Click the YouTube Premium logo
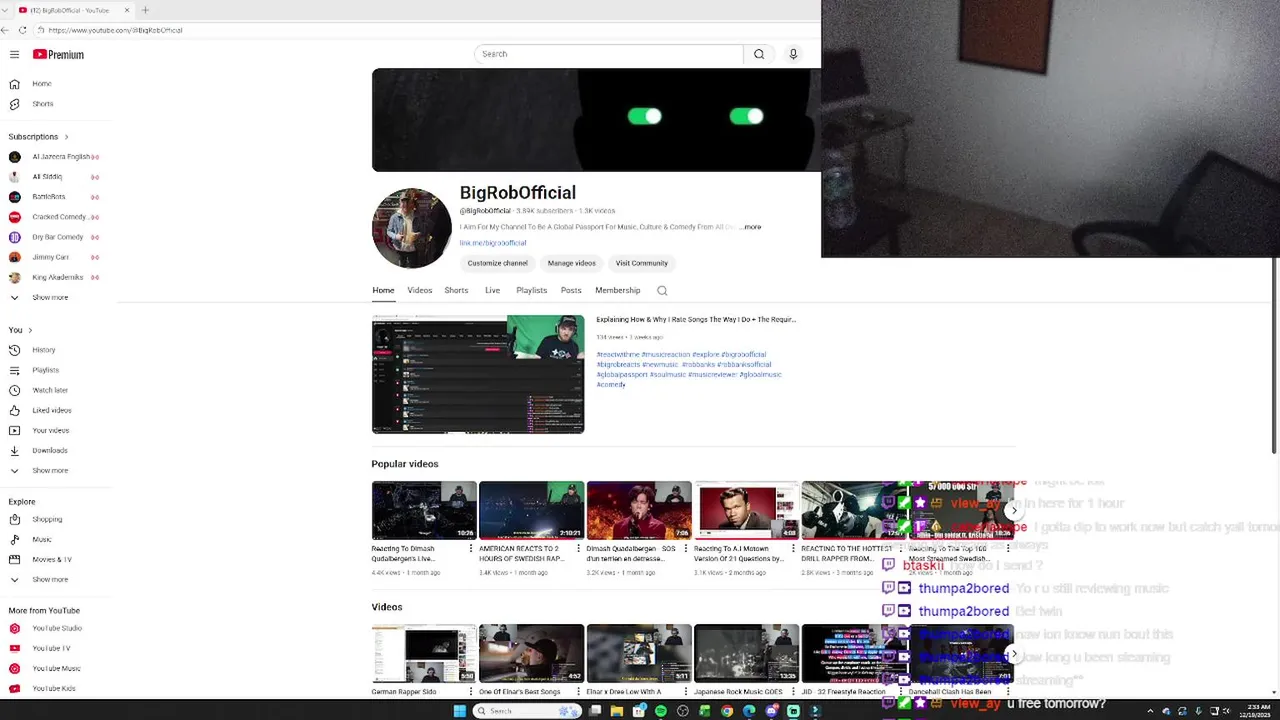This screenshot has height=720, width=1280. (x=58, y=54)
